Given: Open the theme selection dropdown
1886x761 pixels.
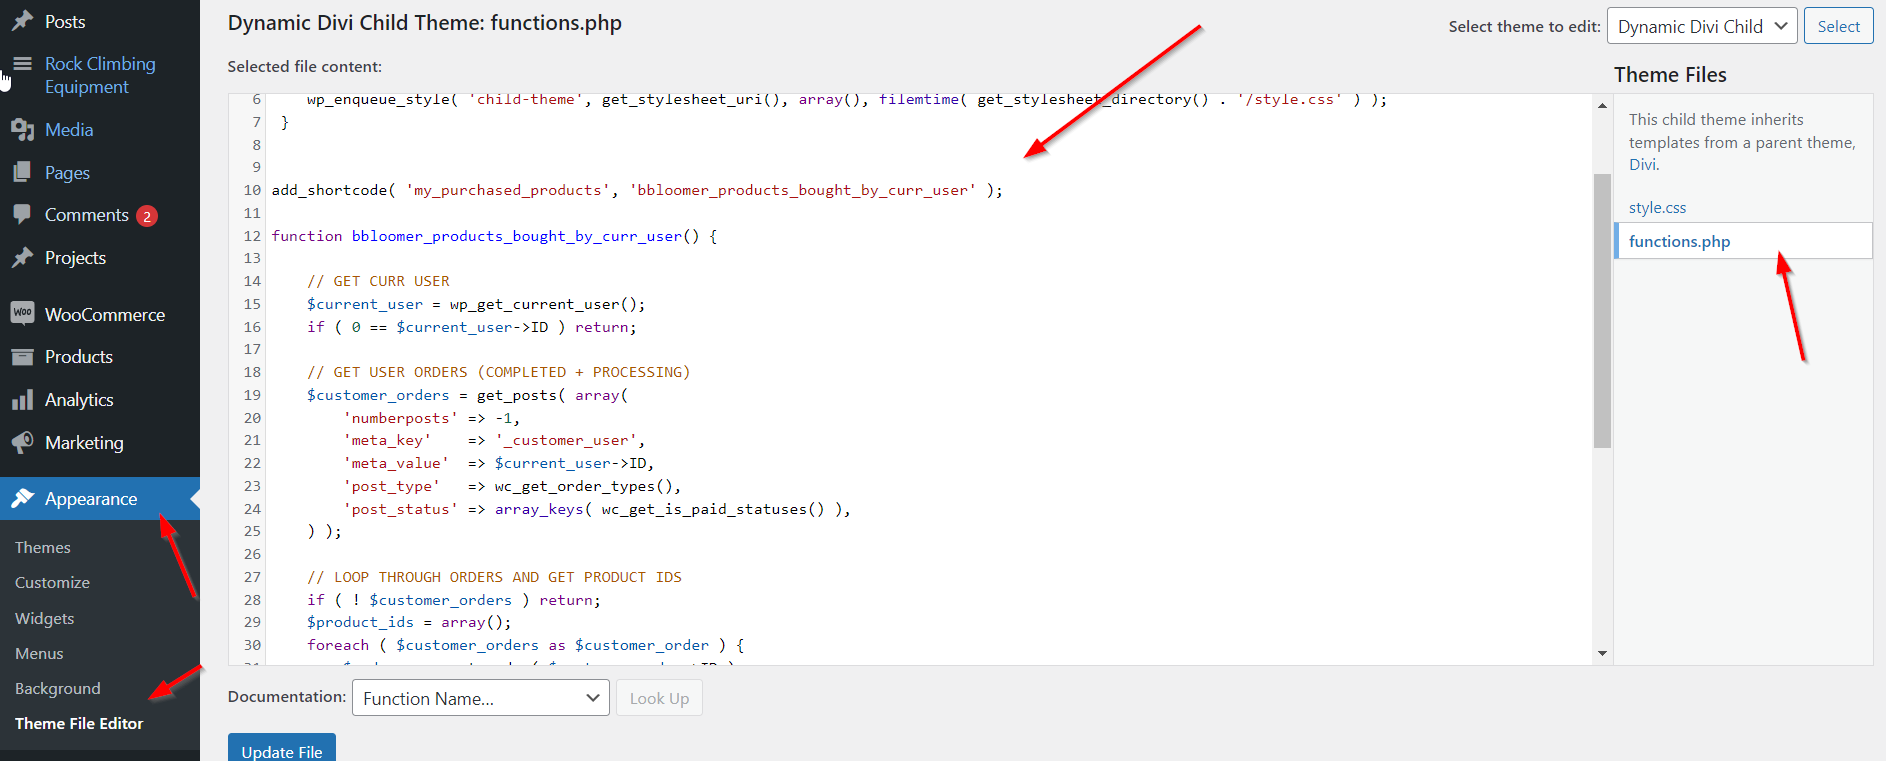Looking at the screenshot, I should [x=1701, y=27].
